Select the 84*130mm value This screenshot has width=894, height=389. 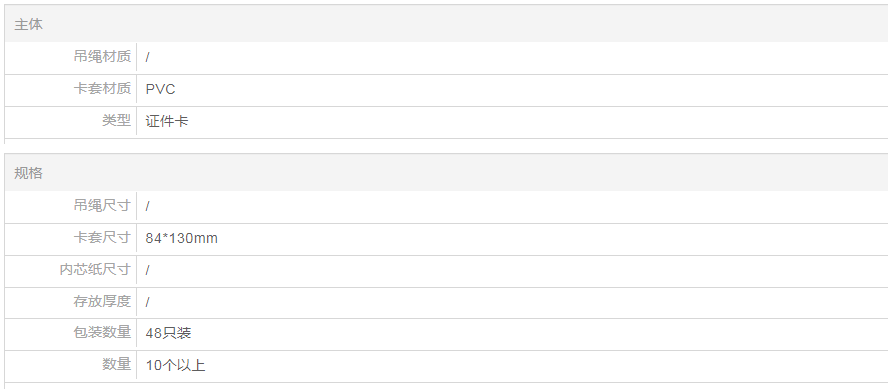tap(181, 238)
